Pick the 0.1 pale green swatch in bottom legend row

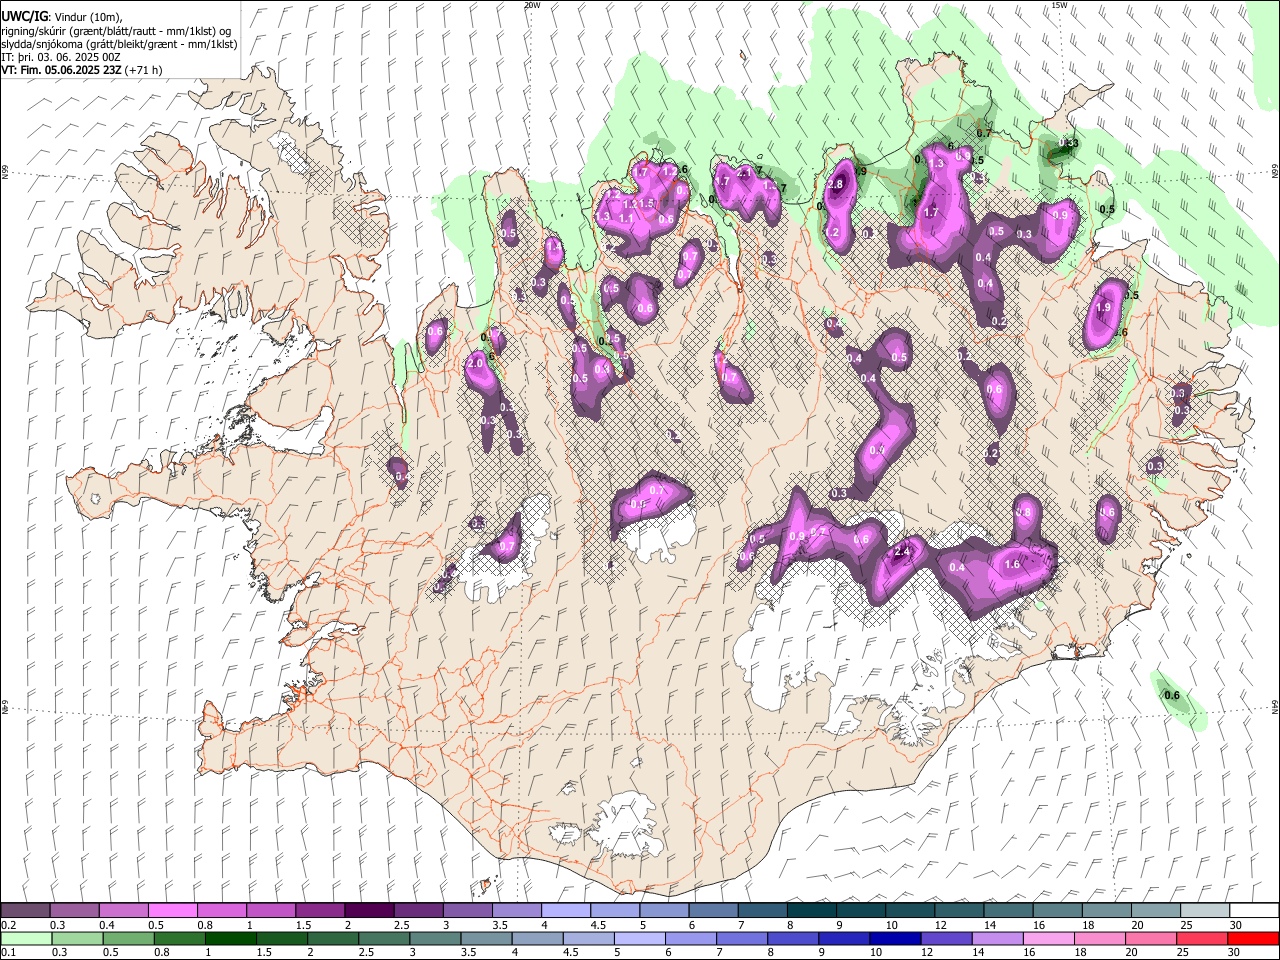tap(26, 938)
